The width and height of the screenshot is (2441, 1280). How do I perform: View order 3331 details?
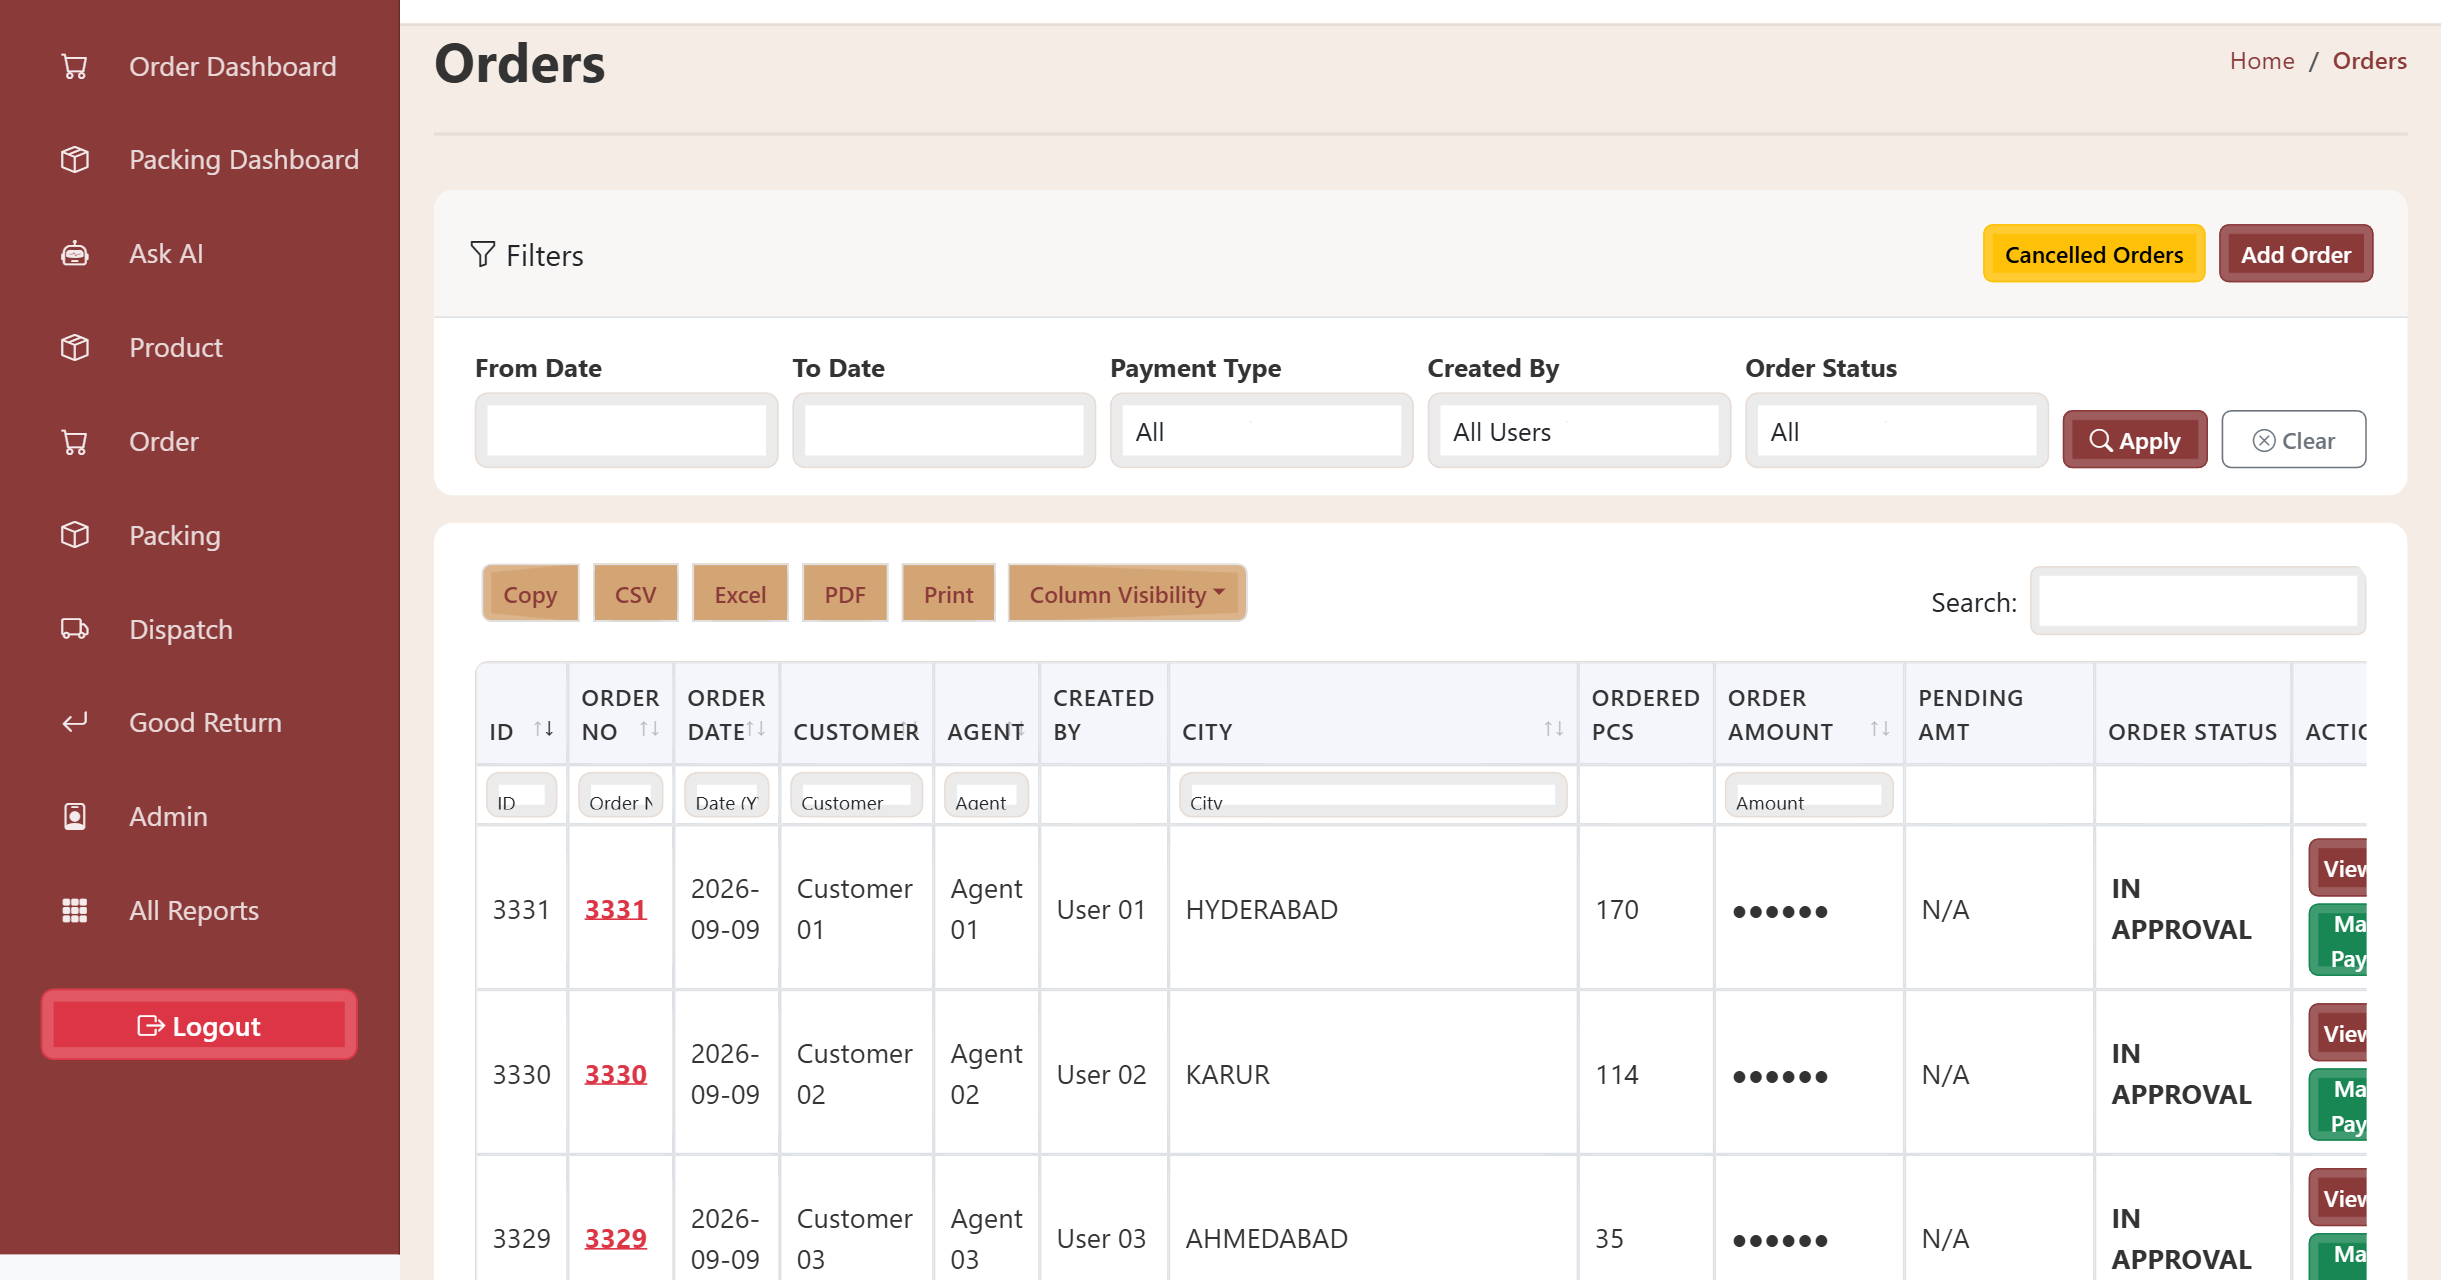[2338, 868]
